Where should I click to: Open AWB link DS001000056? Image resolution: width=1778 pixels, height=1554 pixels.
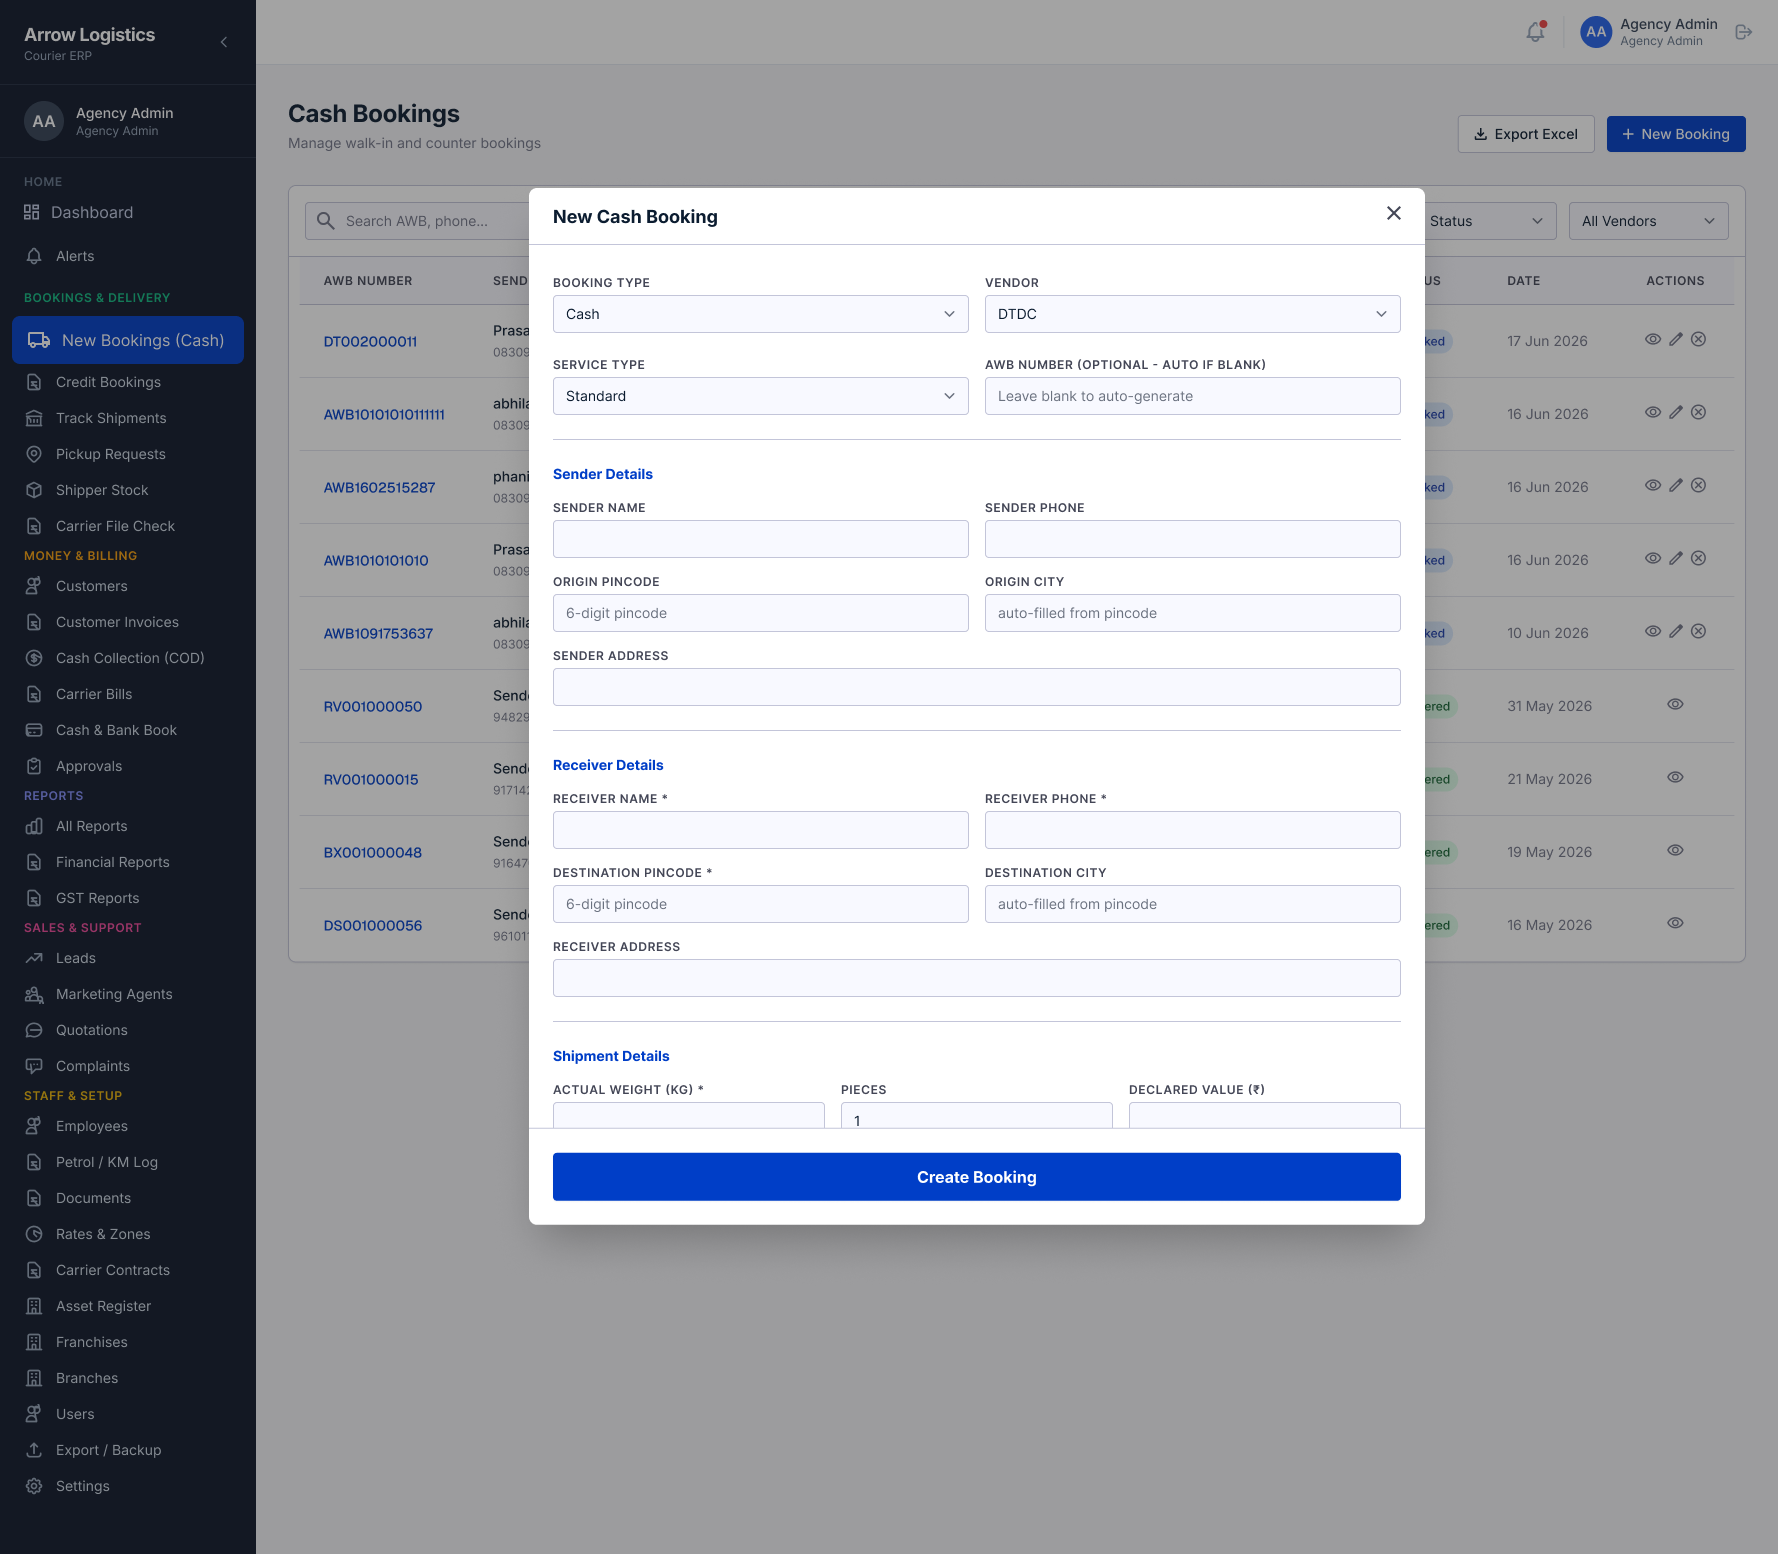pyautogui.click(x=373, y=925)
